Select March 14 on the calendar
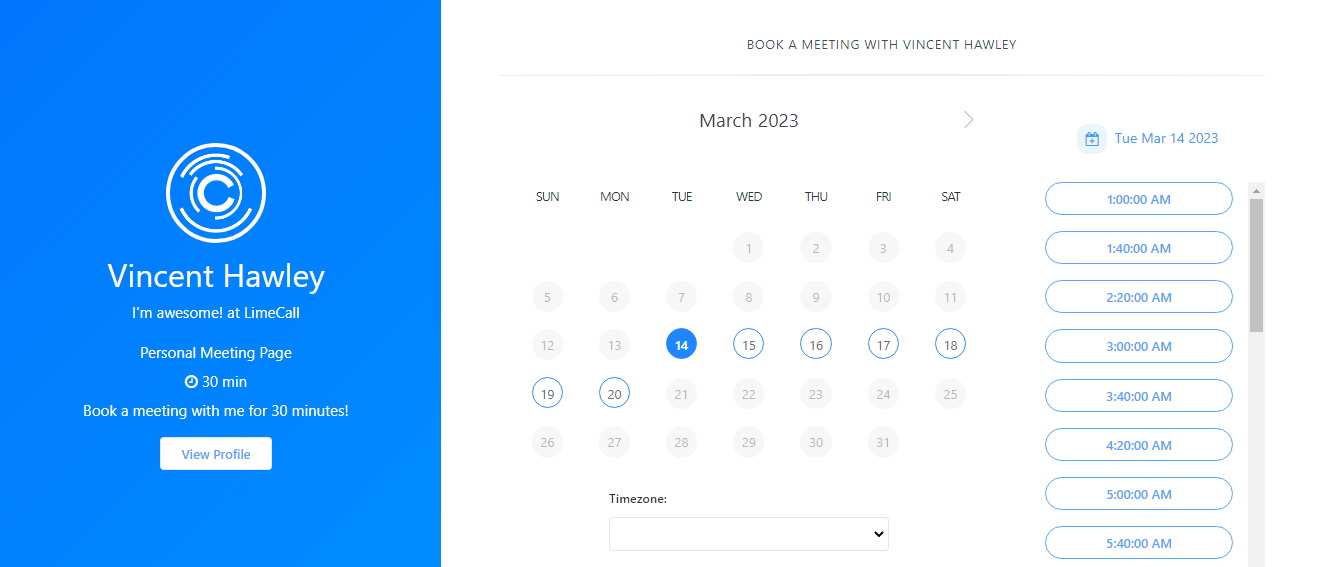 pos(681,345)
